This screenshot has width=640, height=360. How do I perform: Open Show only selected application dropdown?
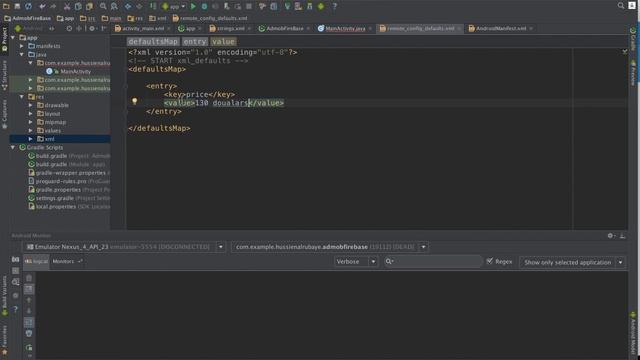click(x=572, y=262)
